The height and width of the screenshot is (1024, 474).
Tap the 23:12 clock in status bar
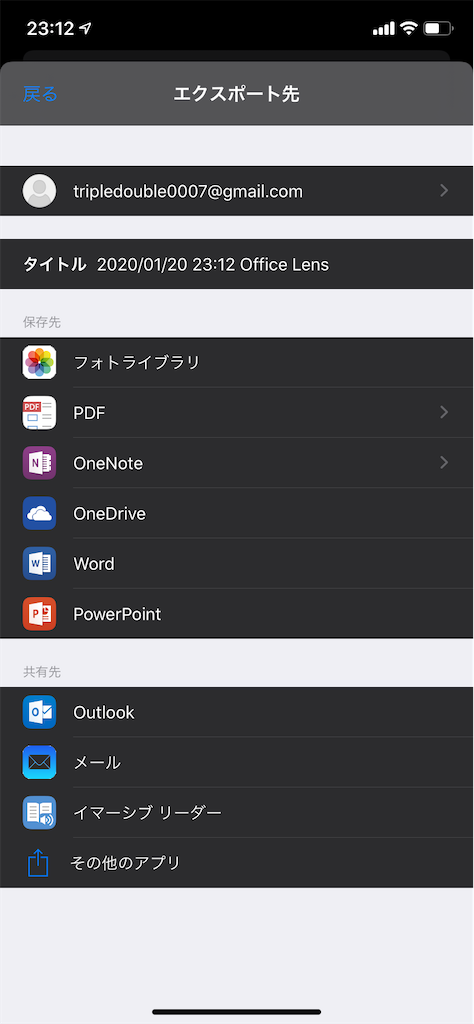(50, 29)
